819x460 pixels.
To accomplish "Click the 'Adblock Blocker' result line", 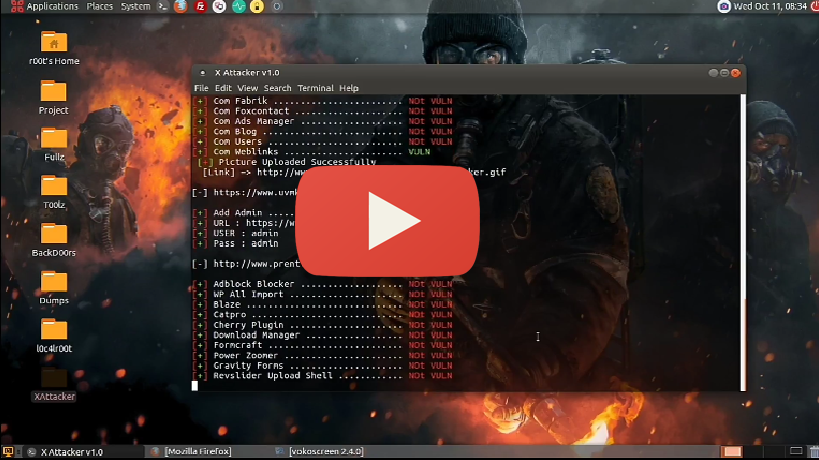I will coord(322,284).
